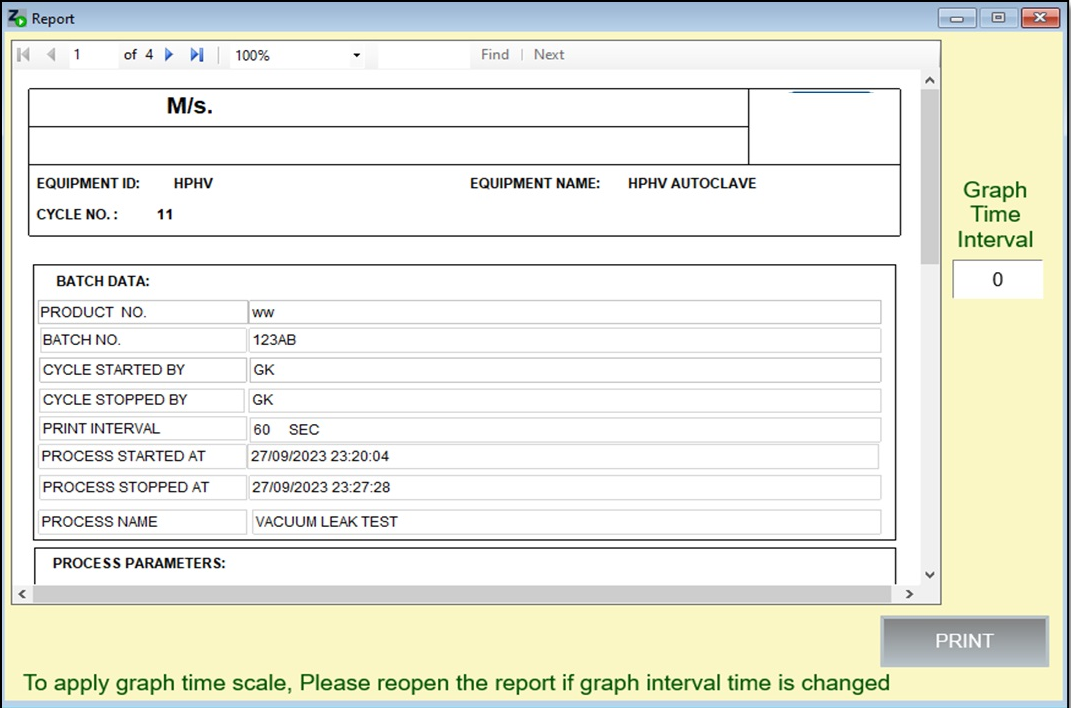Click the Find link in toolbar
1071x708 pixels.
tap(495, 55)
